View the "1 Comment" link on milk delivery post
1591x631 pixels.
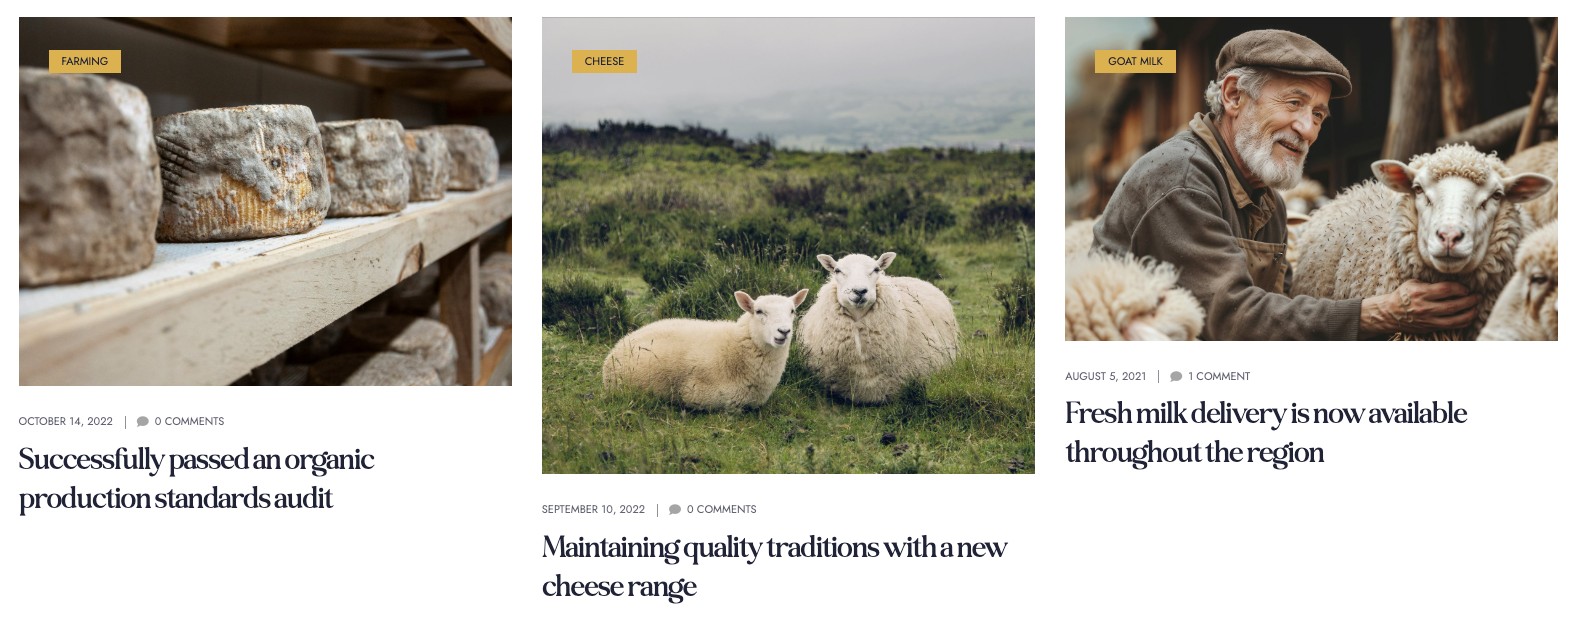tap(1219, 376)
